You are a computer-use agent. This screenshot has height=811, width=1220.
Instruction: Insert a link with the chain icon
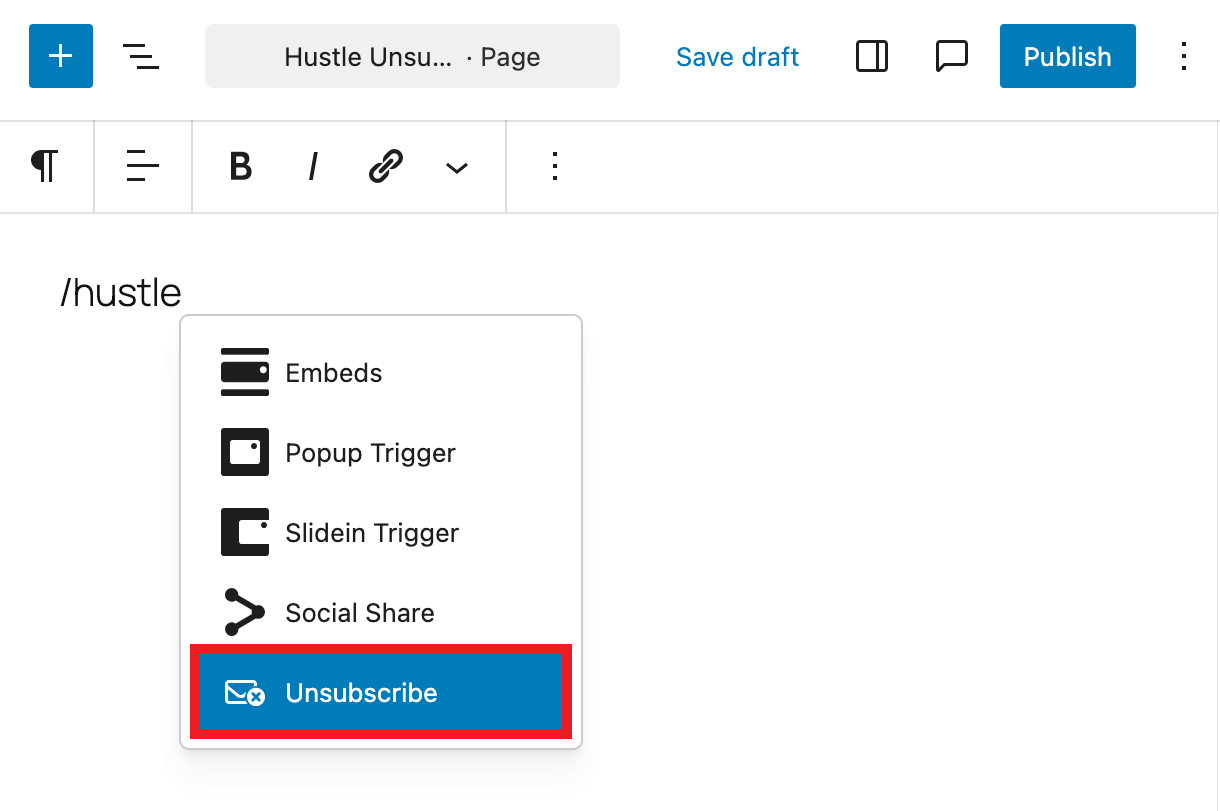[x=386, y=167]
